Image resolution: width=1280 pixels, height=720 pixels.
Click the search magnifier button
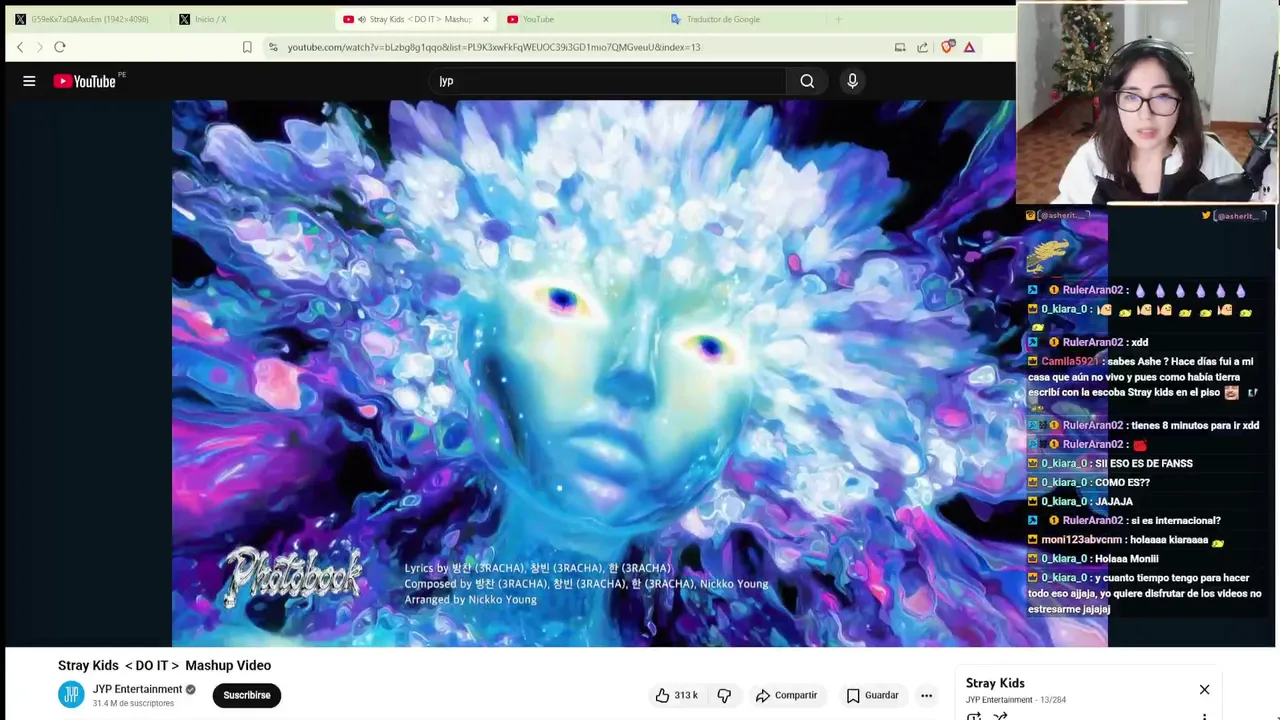pyautogui.click(x=807, y=81)
